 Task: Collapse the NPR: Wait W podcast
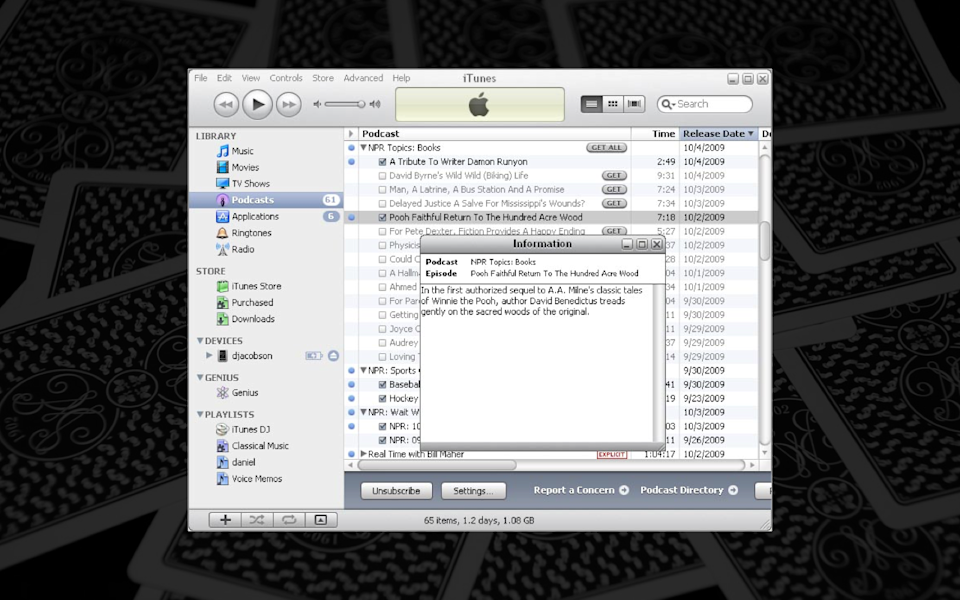pyautogui.click(x=364, y=412)
